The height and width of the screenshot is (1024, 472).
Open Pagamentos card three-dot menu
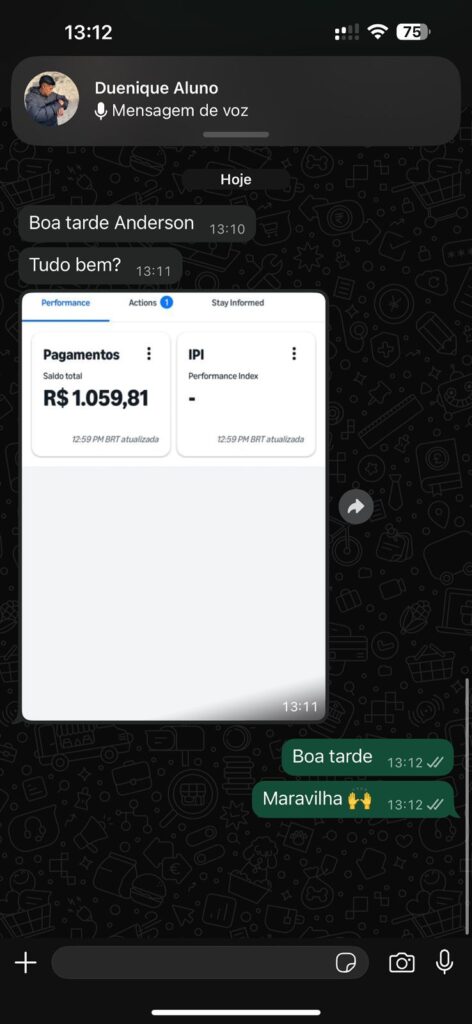[149, 353]
